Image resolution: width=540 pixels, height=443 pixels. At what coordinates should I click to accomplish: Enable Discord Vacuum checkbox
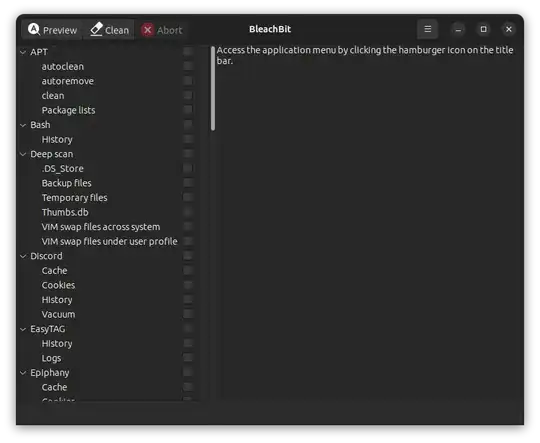click(x=188, y=314)
